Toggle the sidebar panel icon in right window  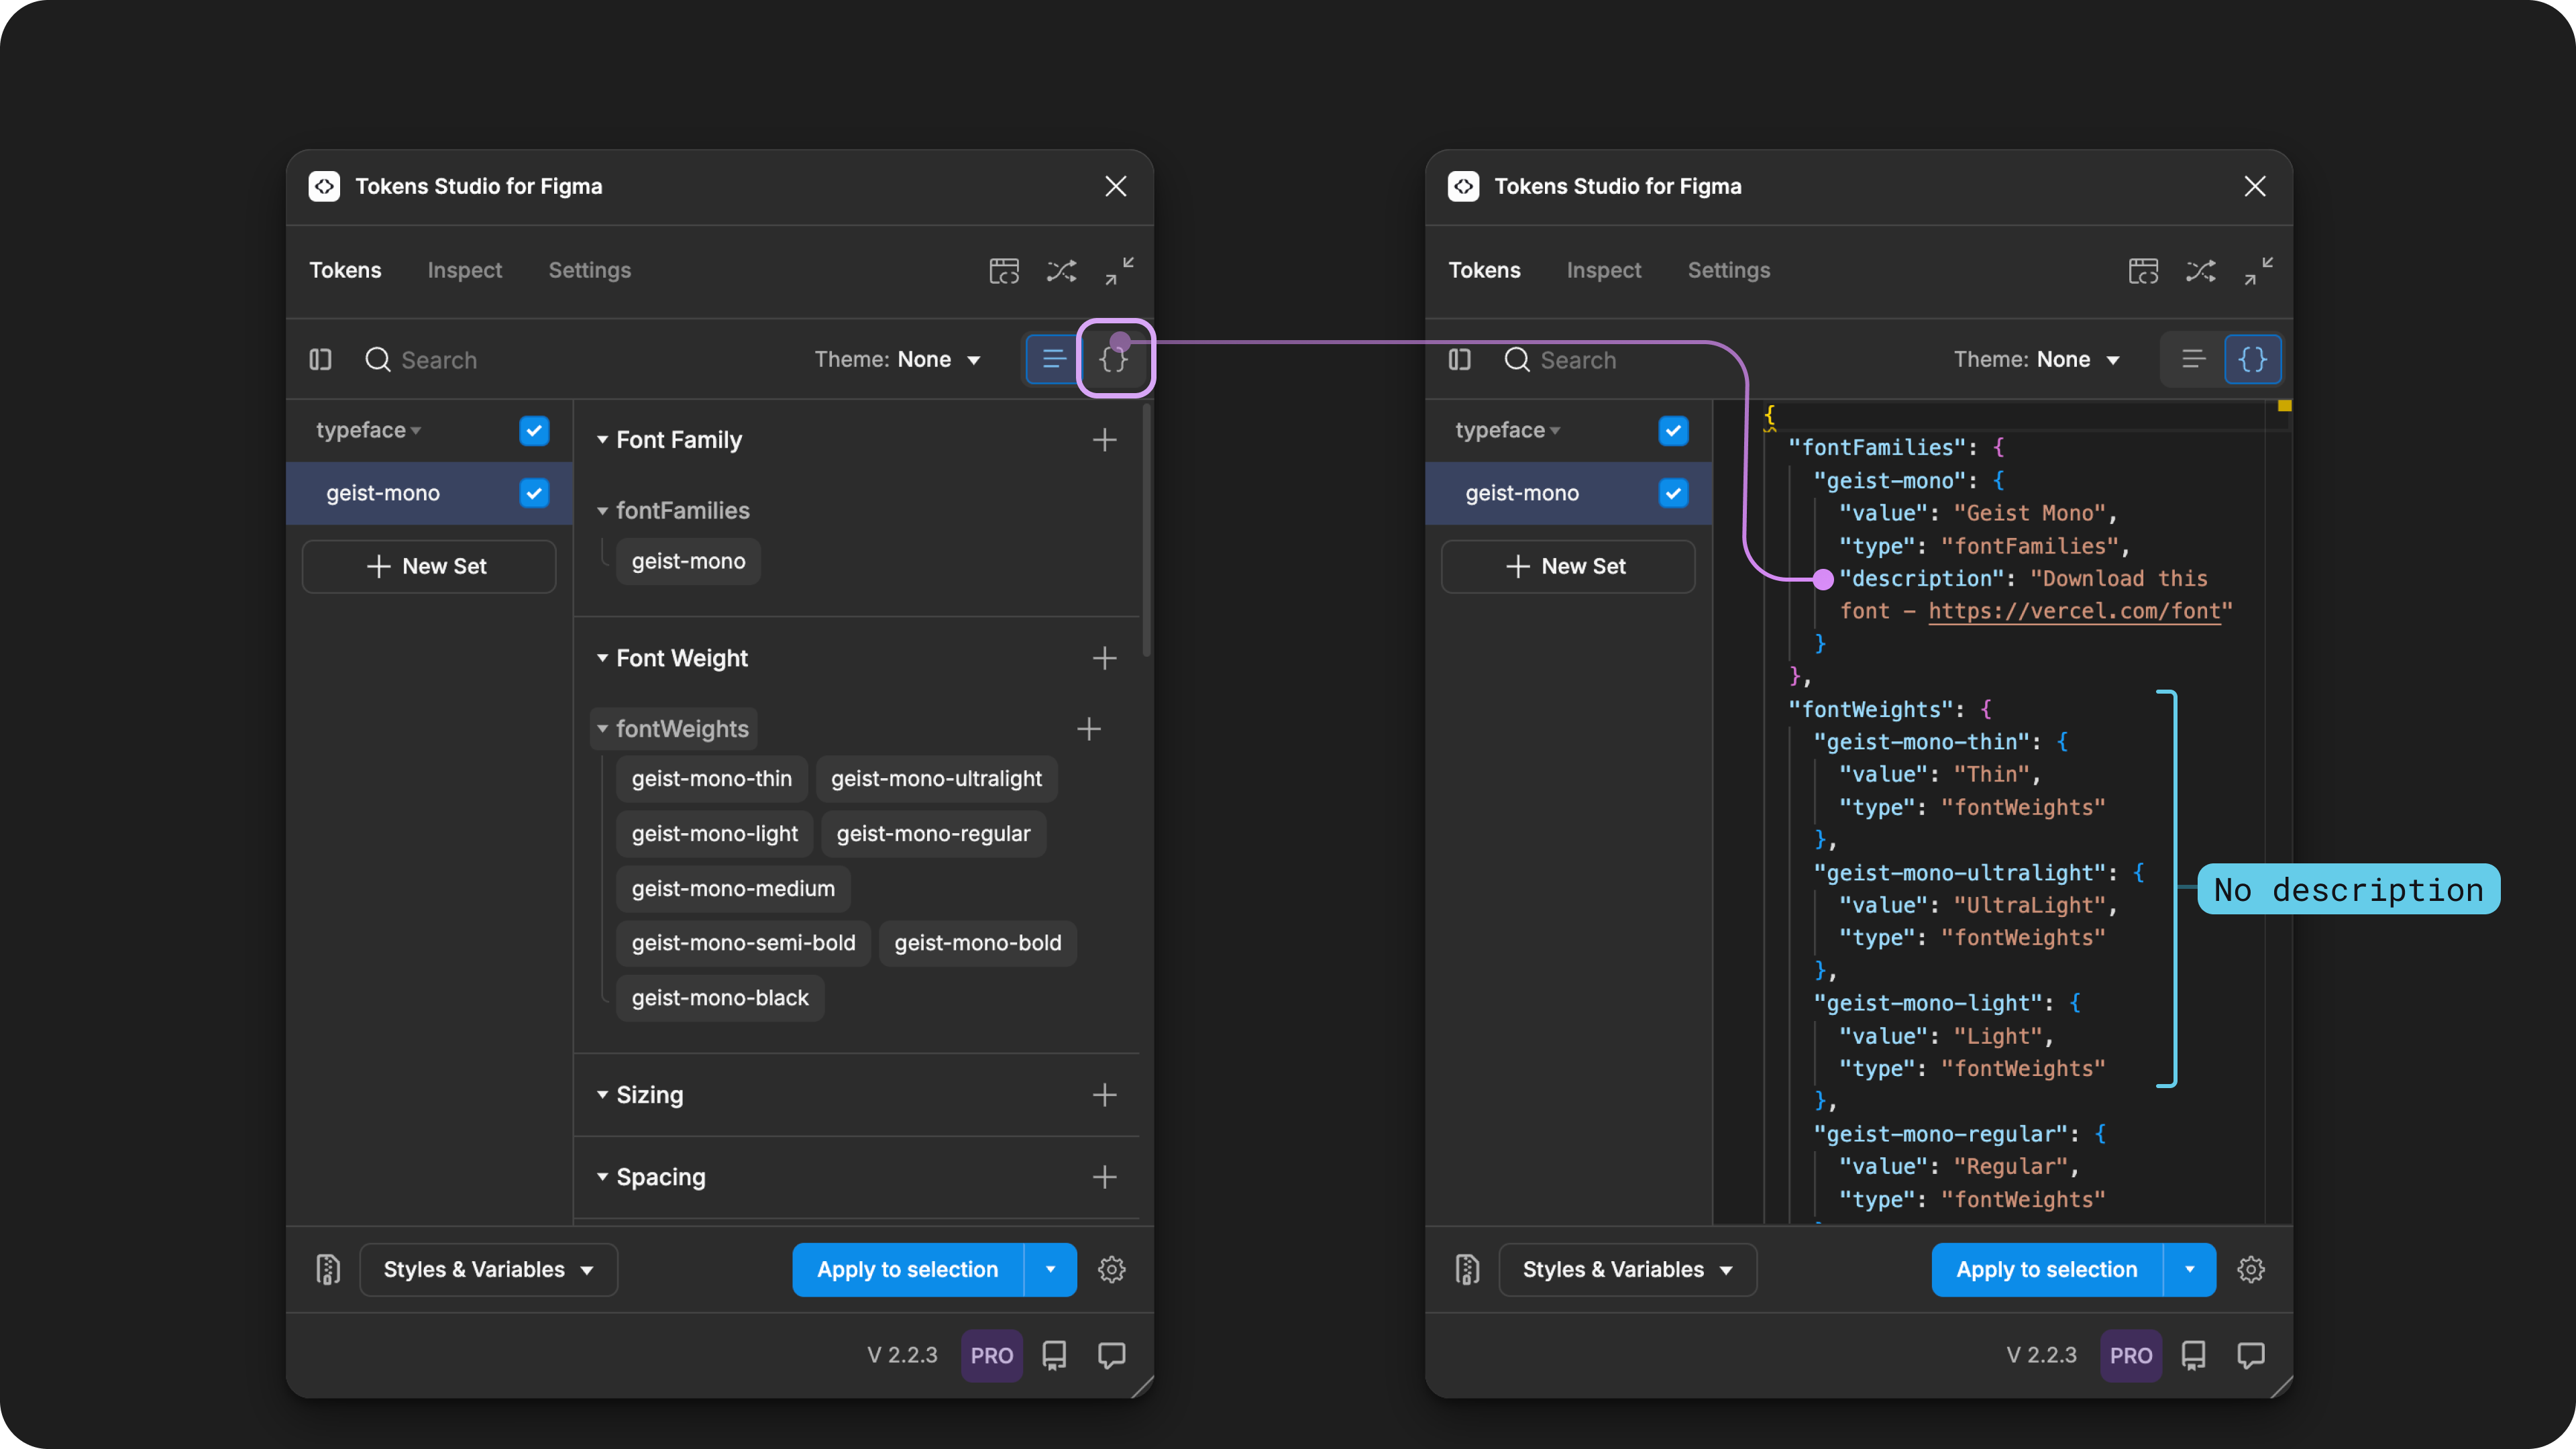pos(1459,359)
